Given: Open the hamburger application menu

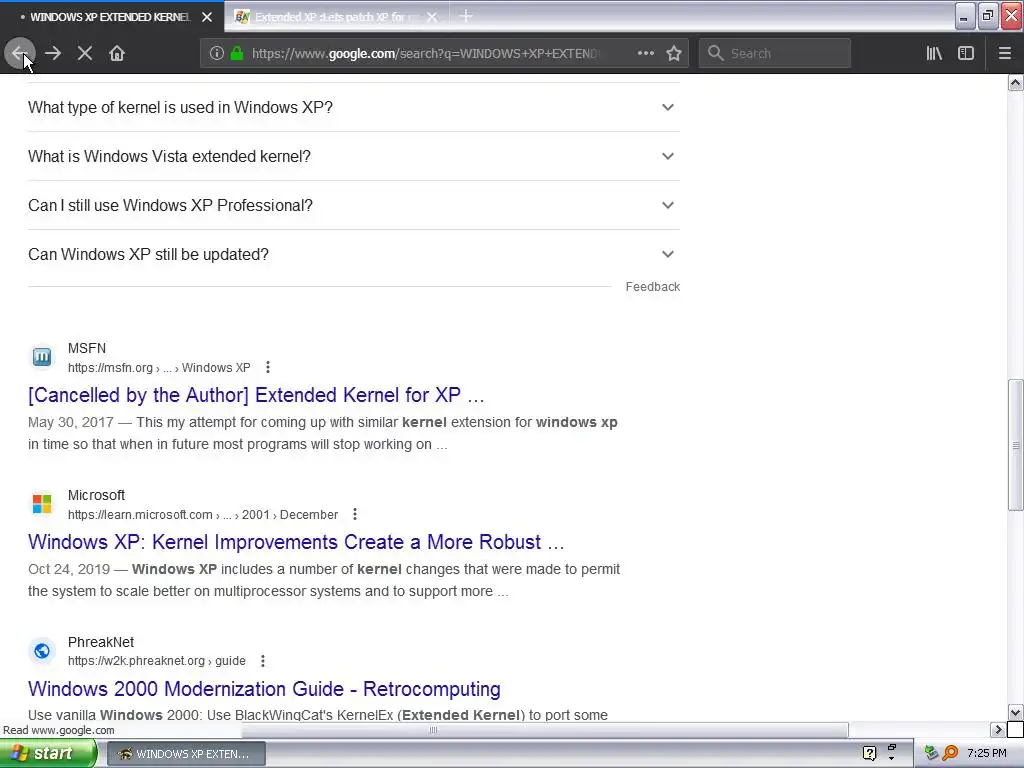Looking at the screenshot, I should (x=1004, y=53).
